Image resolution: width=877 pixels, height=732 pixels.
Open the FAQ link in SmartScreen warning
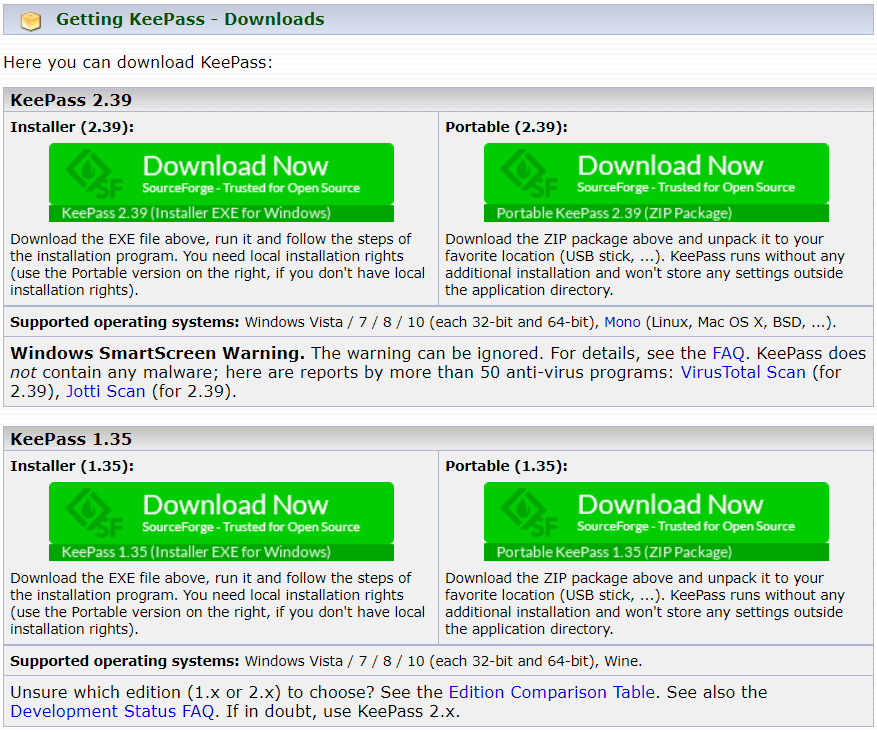(728, 353)
